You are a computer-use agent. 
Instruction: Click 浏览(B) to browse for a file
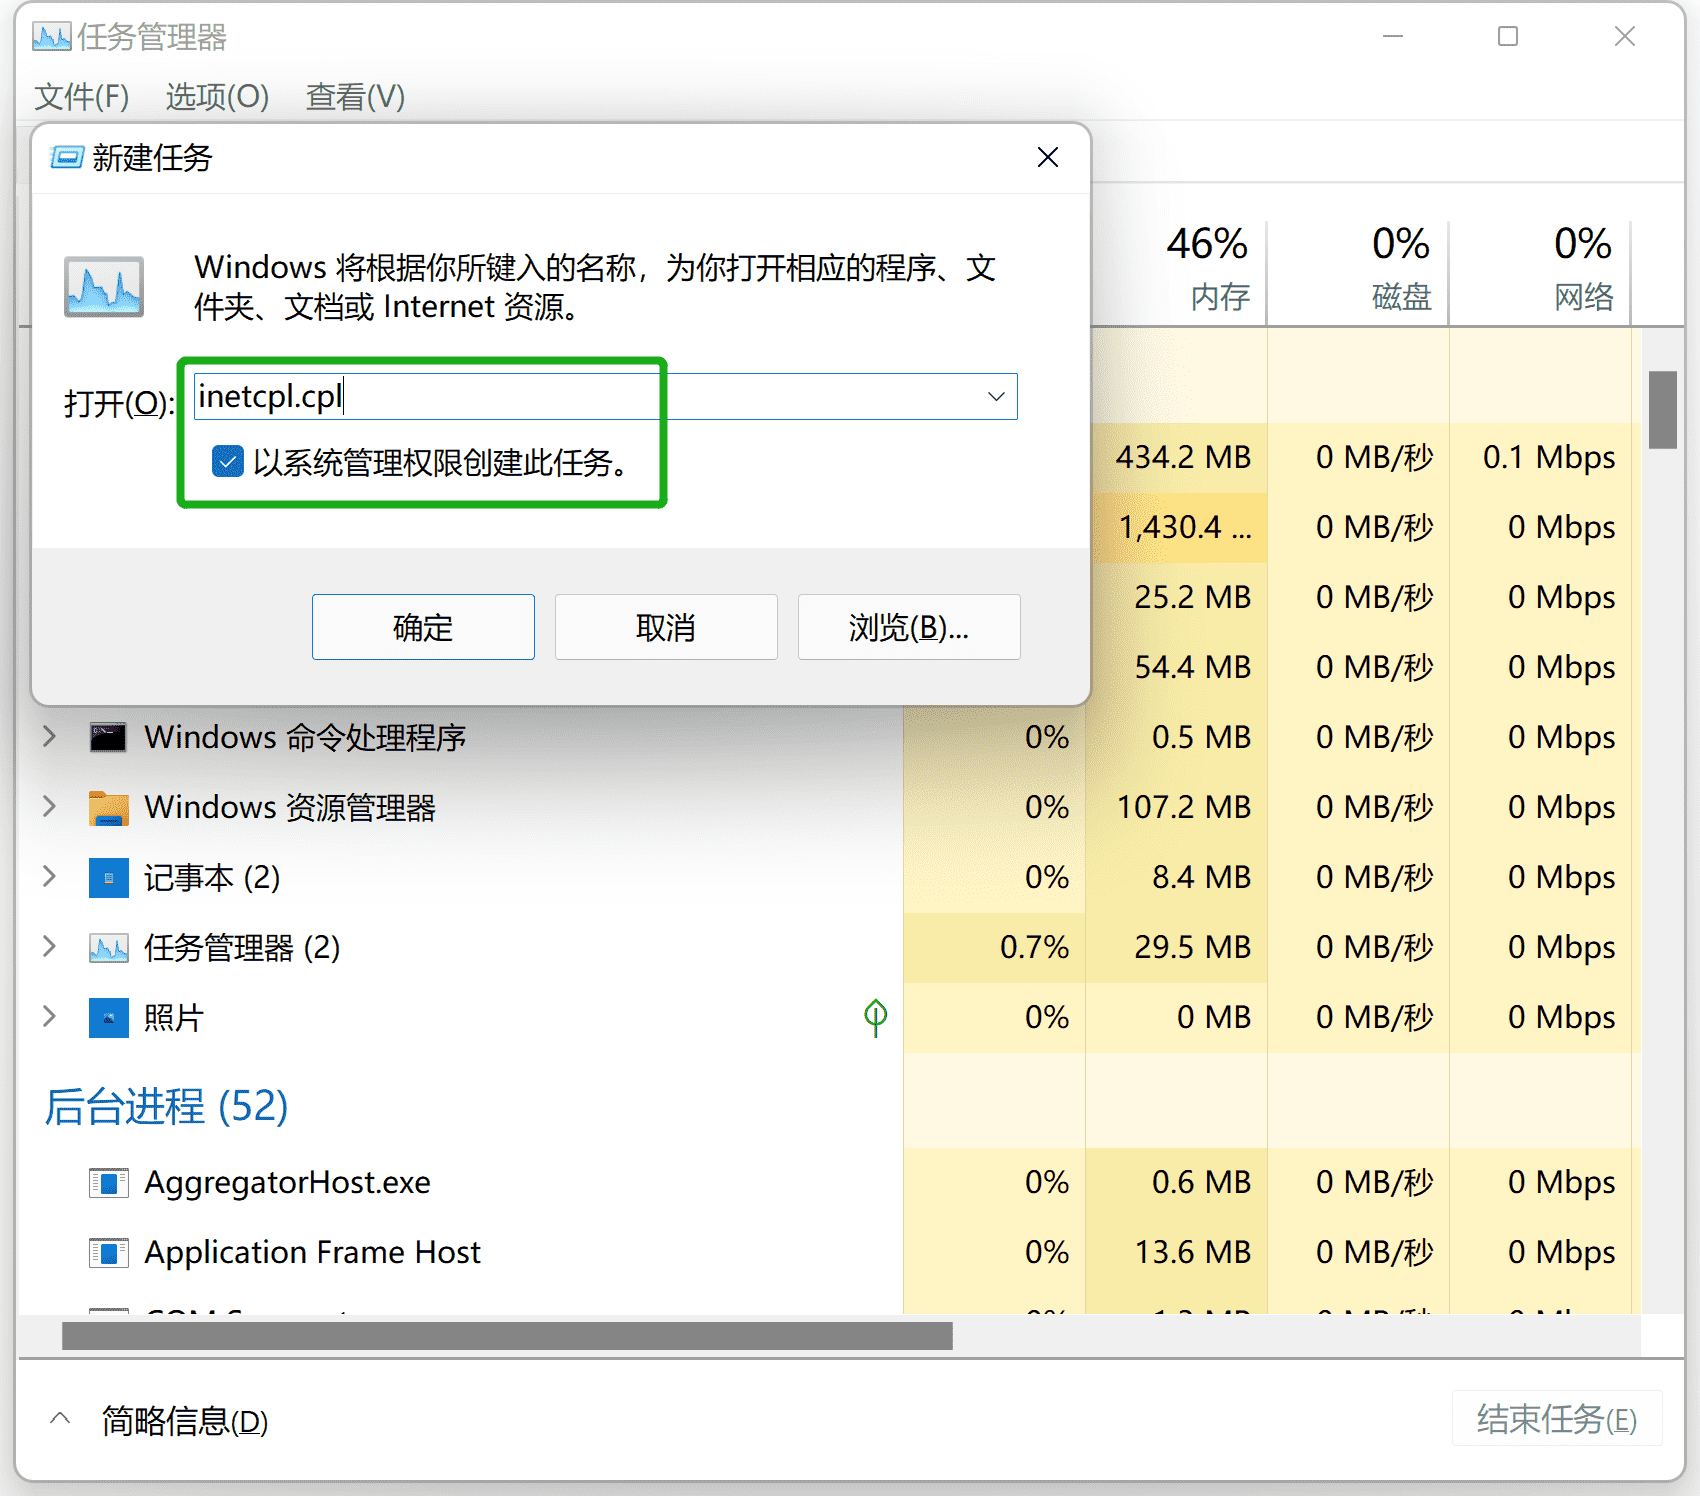pos(907,627)
